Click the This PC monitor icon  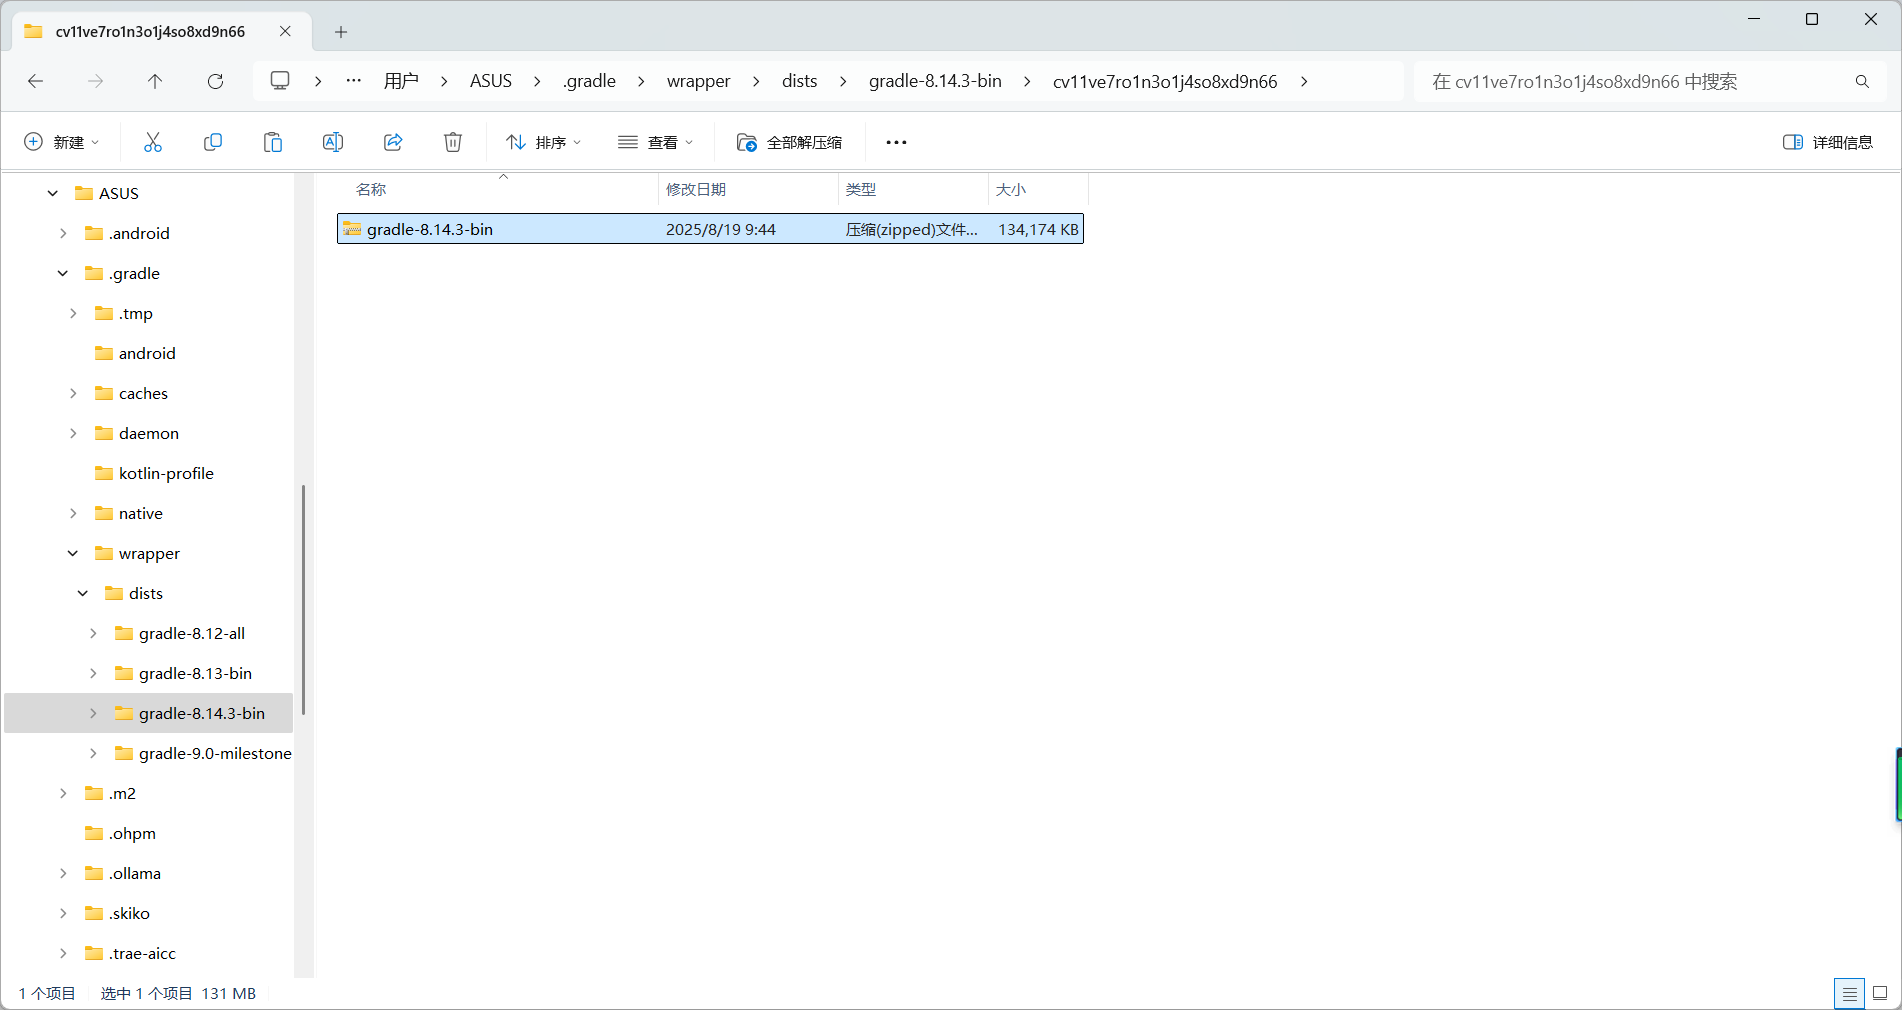pos(280,81)
